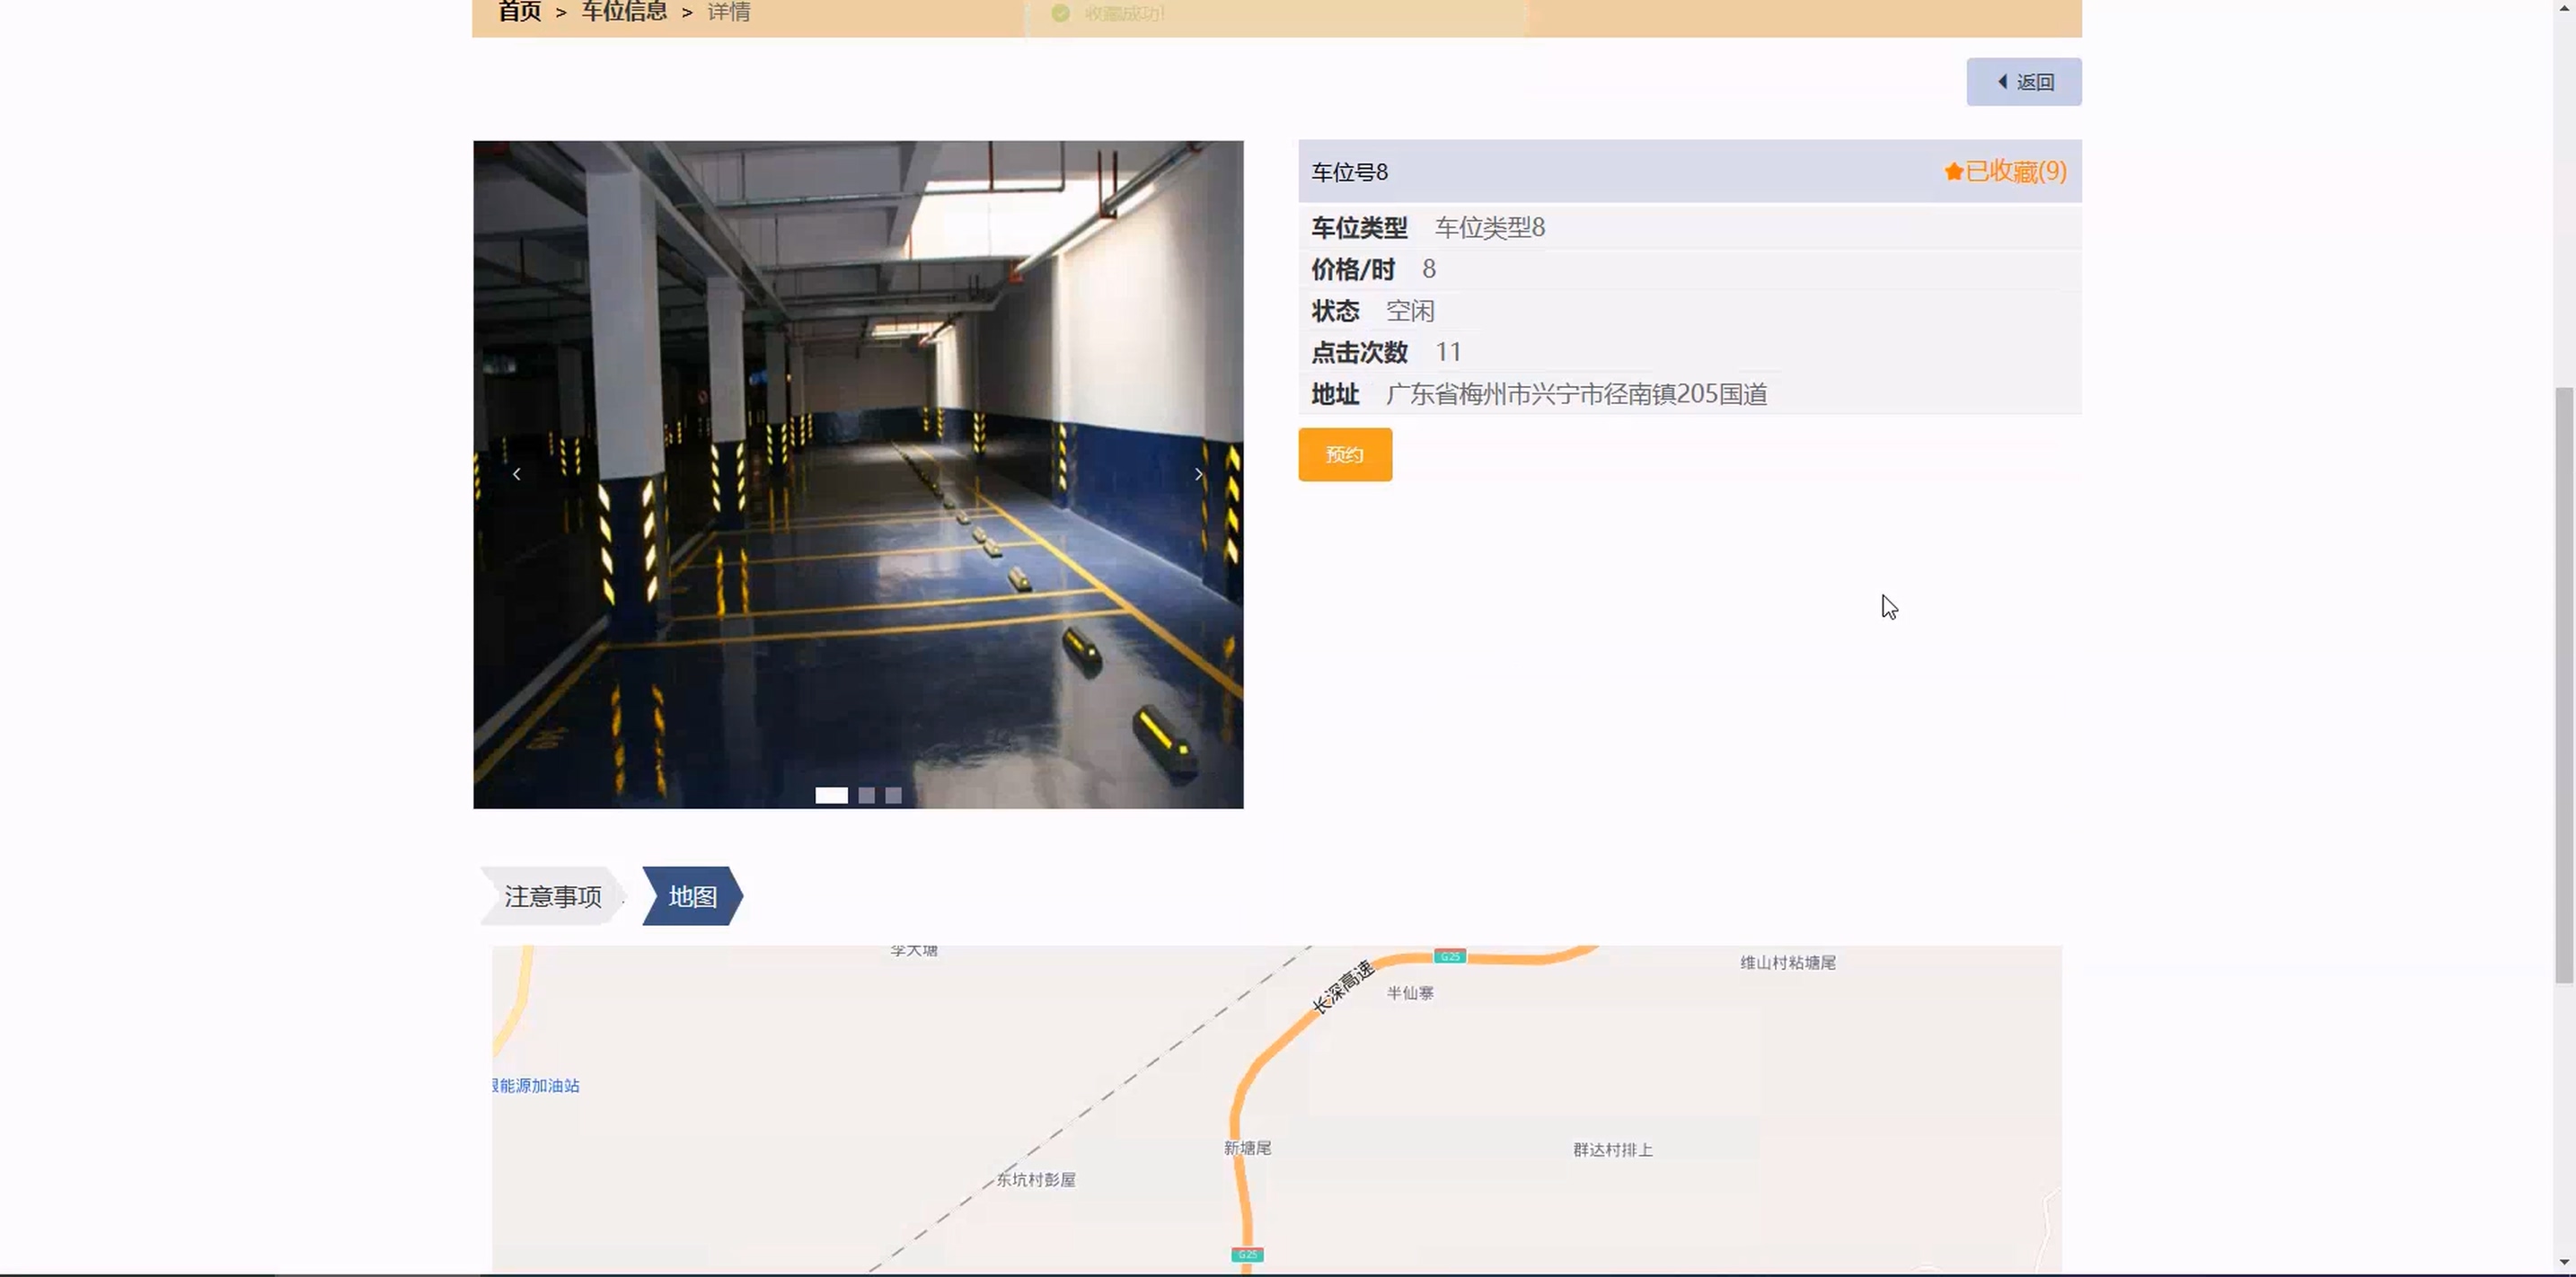Click the 新塘尾 label on the map
The width and height of the screenshot is (2576, 1277).
[1247, 1148]
